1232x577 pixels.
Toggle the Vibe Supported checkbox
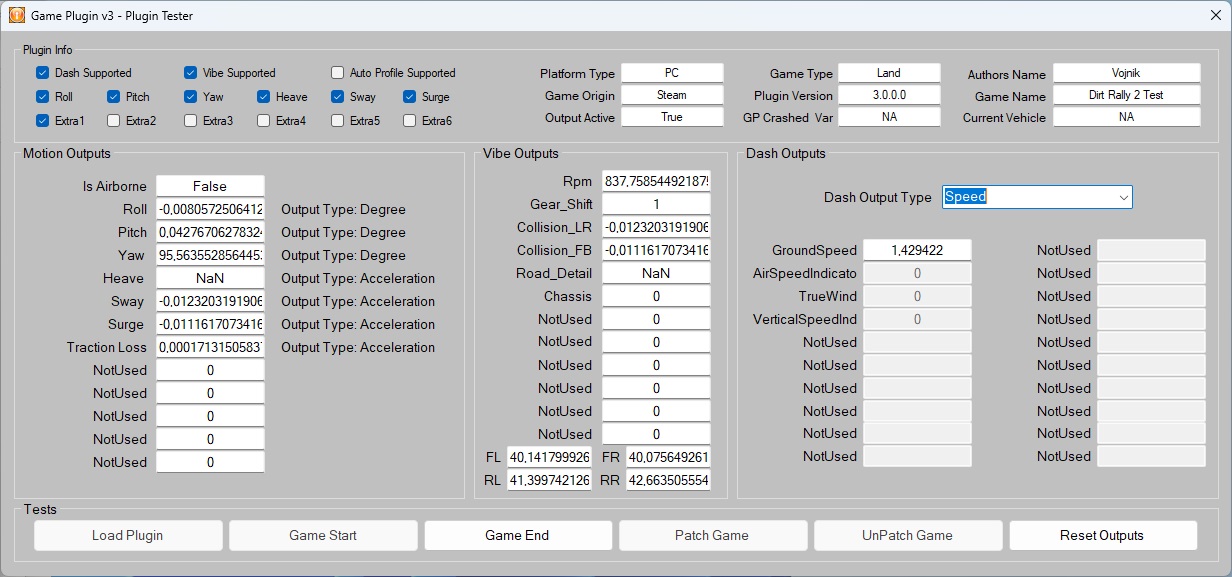191,73
